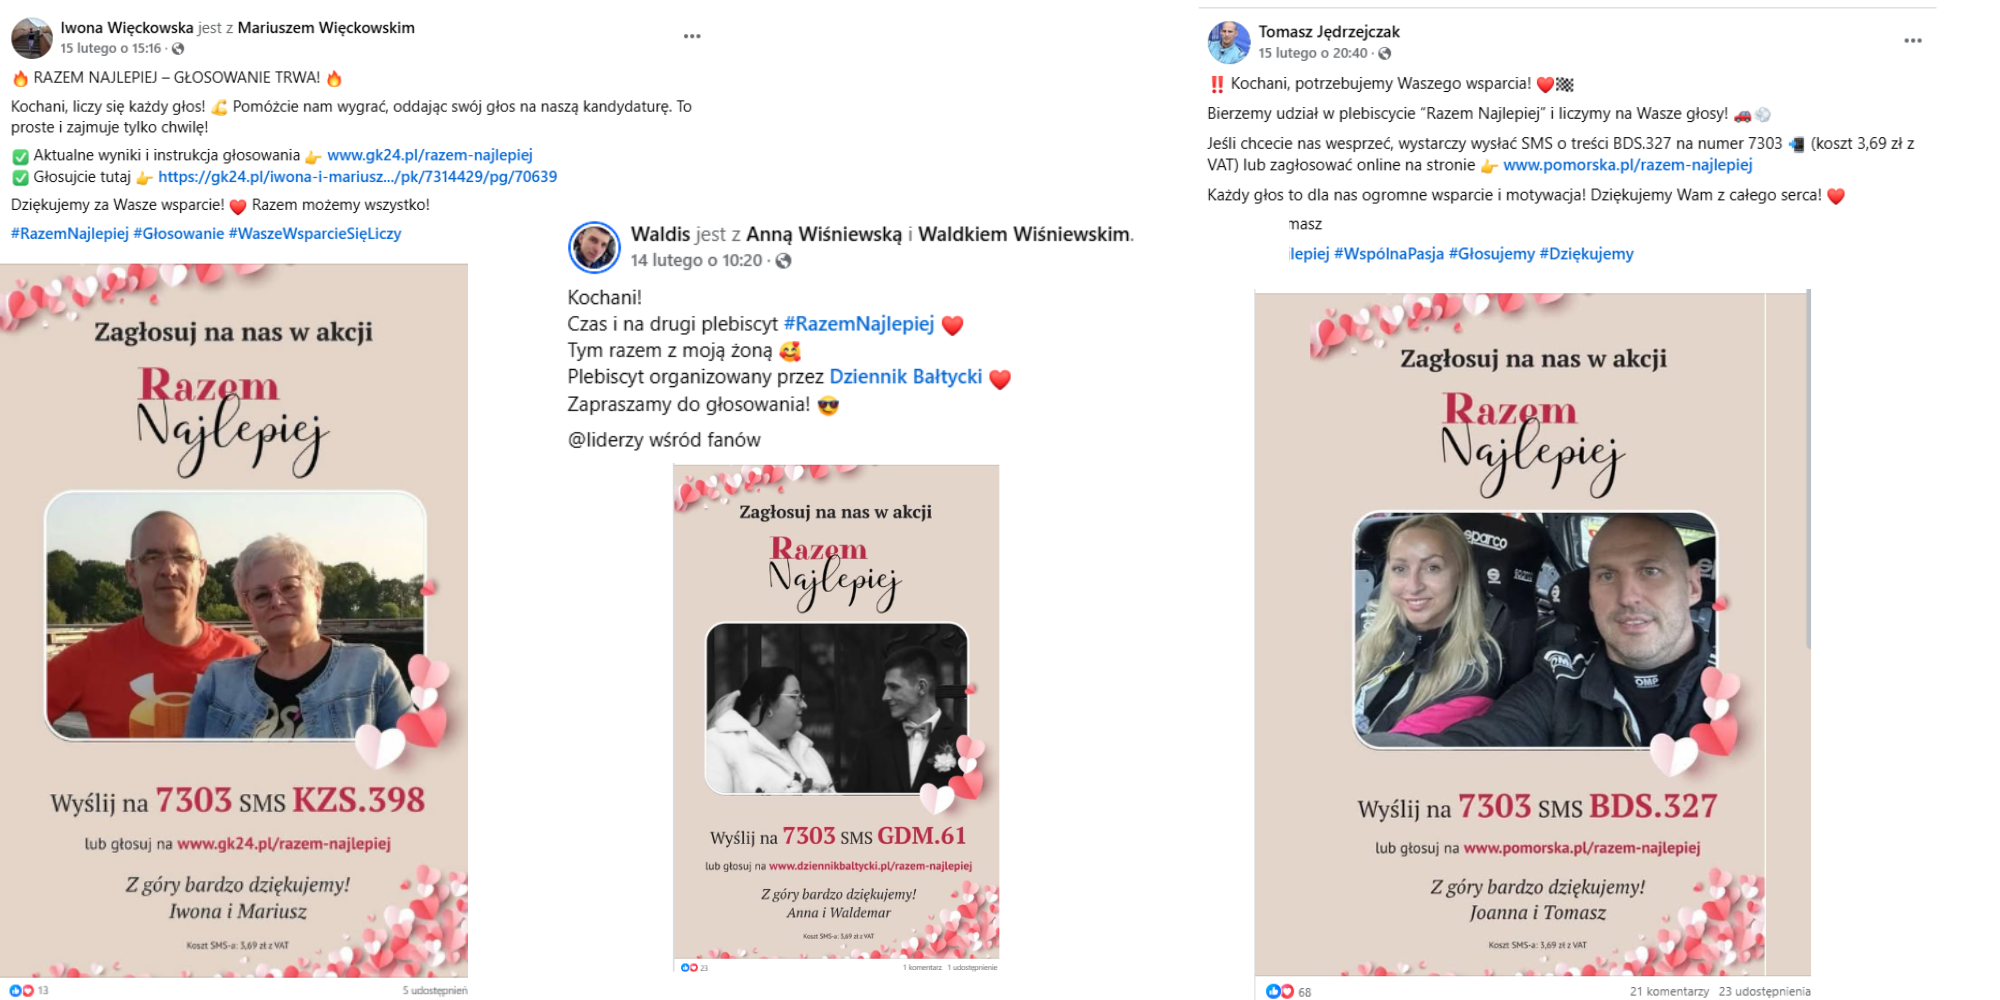2000x1000 pixels.
Task: Open the www.pomorska.pl/razem-najlepiej link
Action: (x=1628, y=165)
